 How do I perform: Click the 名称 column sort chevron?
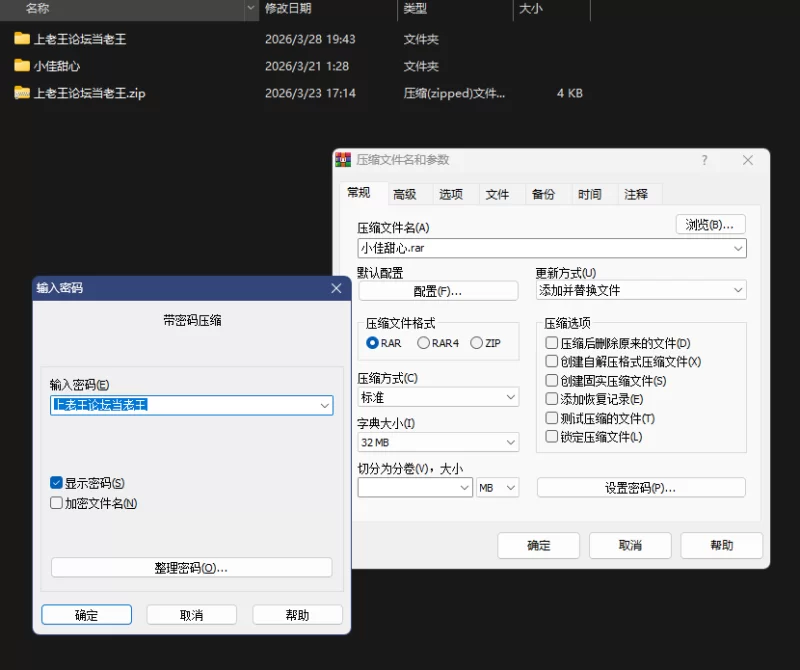251,8
